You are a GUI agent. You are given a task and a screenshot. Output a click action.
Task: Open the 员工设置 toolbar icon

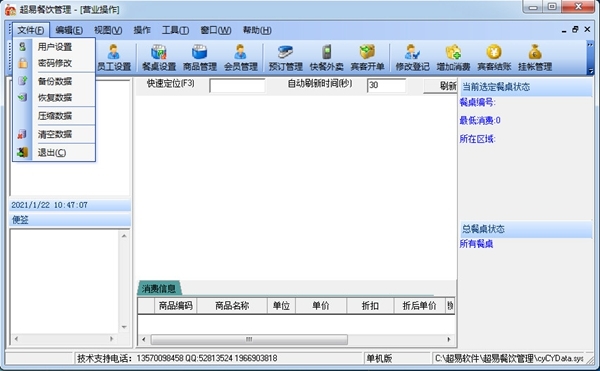114,58
